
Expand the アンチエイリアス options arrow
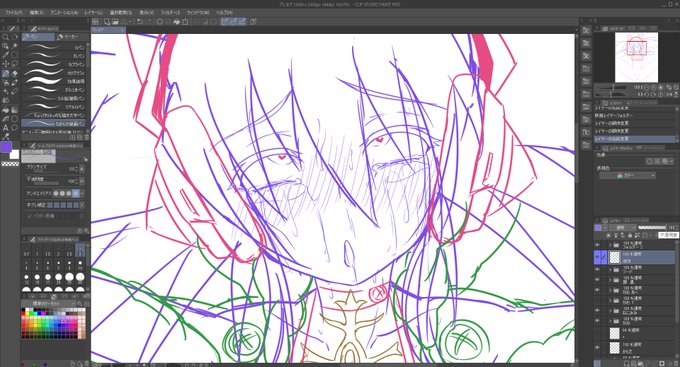(x=83, y=193)
